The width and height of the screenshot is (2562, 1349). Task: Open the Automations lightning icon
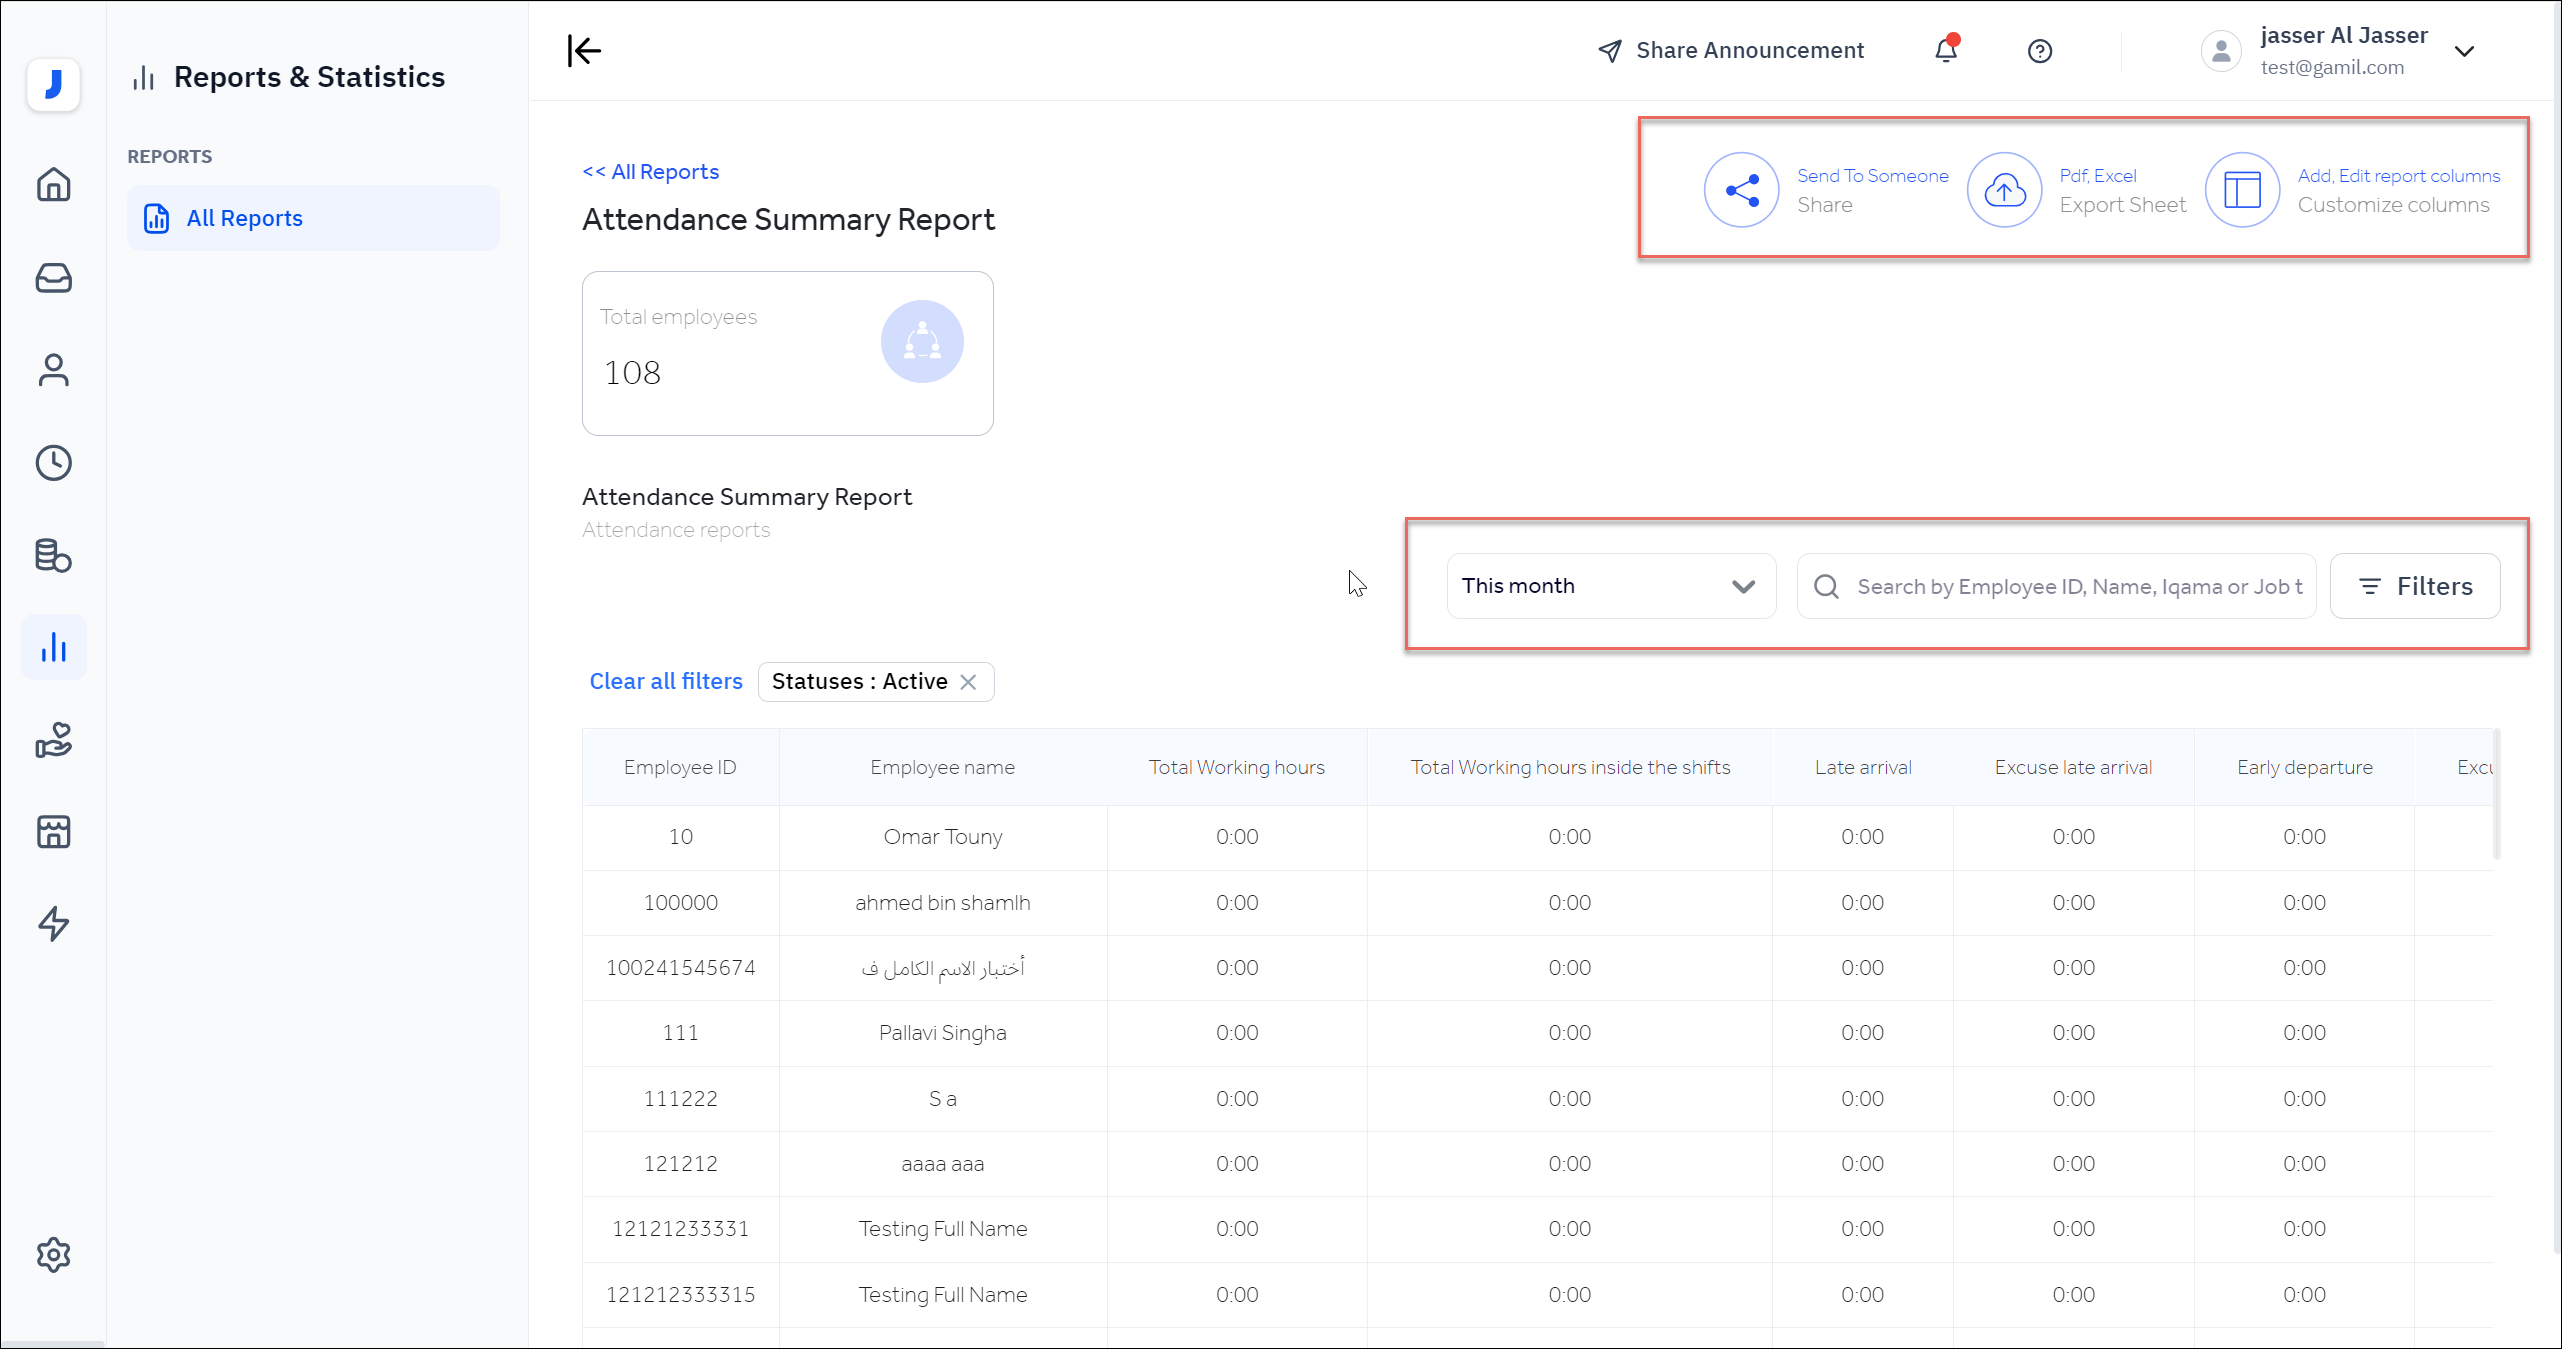pos(53,924)
